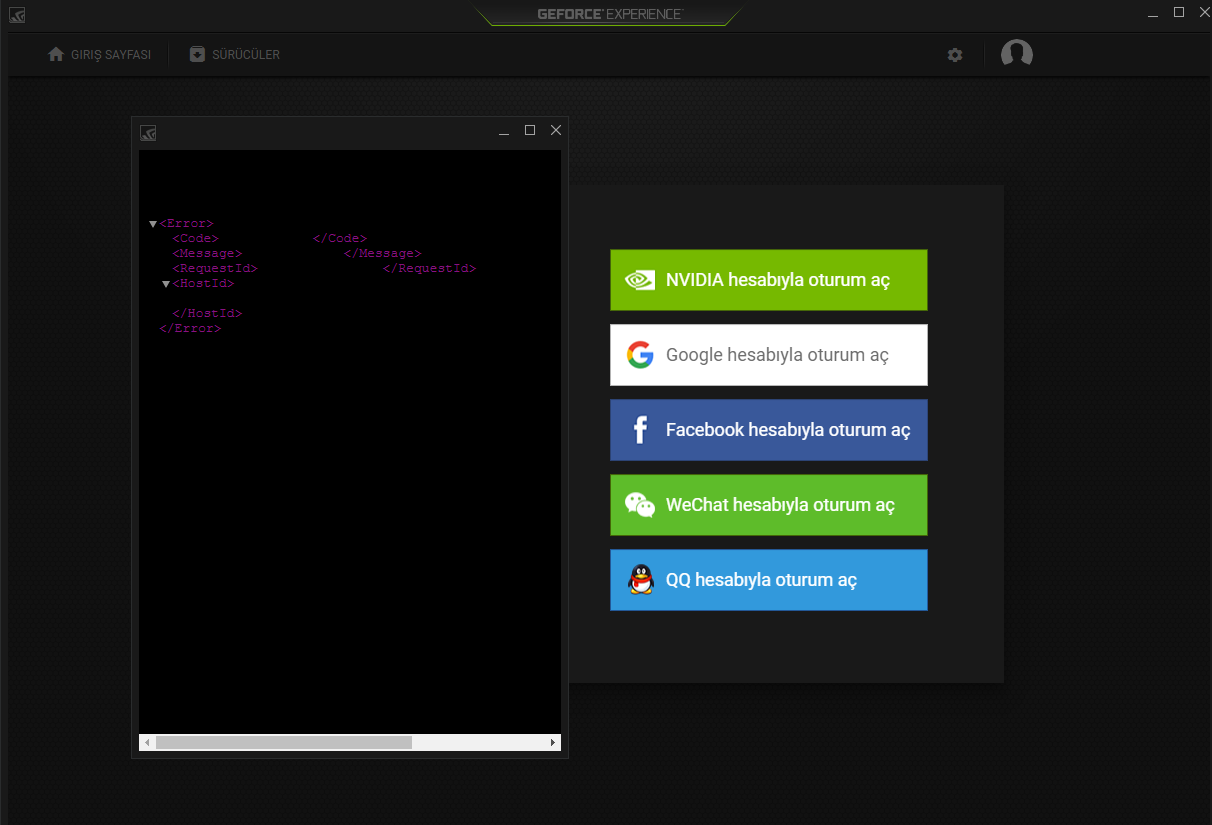Click the </HostId> closing tag text
The image size is (1212, 825).
pyautogui.click(x=207, y=314)
